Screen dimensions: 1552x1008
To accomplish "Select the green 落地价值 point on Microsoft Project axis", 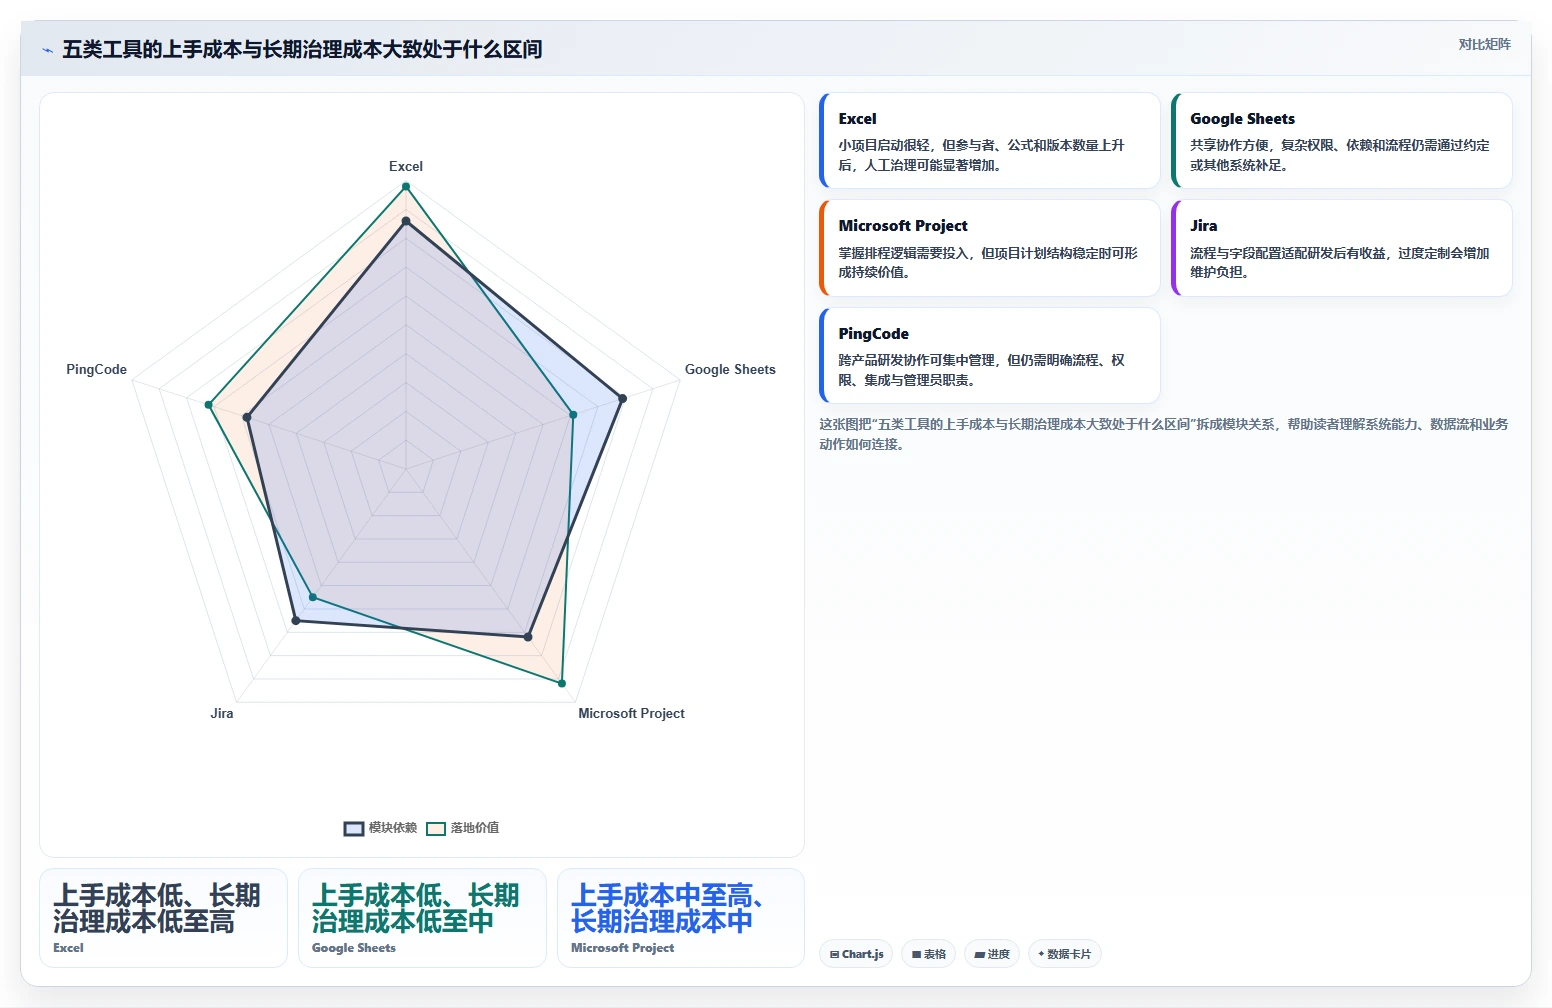I will [562, 683].
